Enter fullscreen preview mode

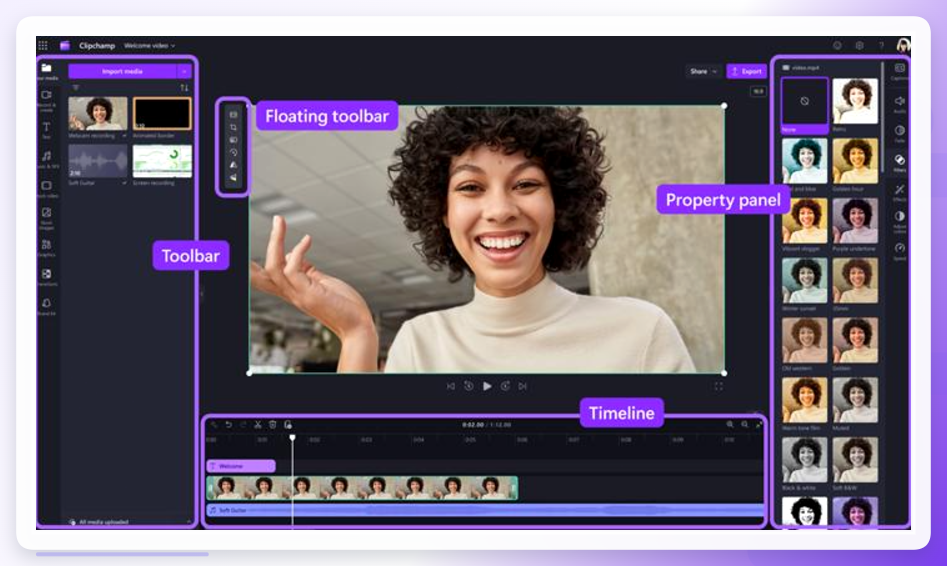click(718, 386)
